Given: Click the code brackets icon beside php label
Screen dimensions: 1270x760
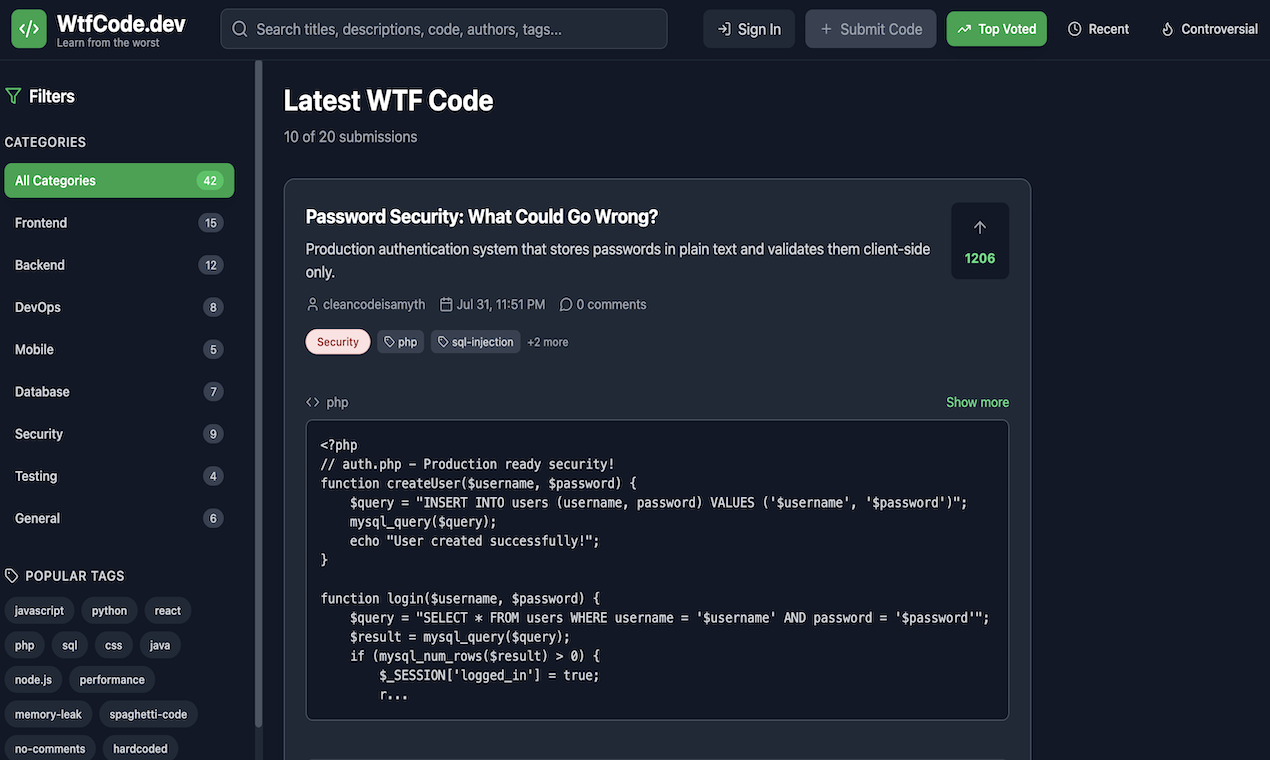Looking at the screenshot, I should coord(312,401).
